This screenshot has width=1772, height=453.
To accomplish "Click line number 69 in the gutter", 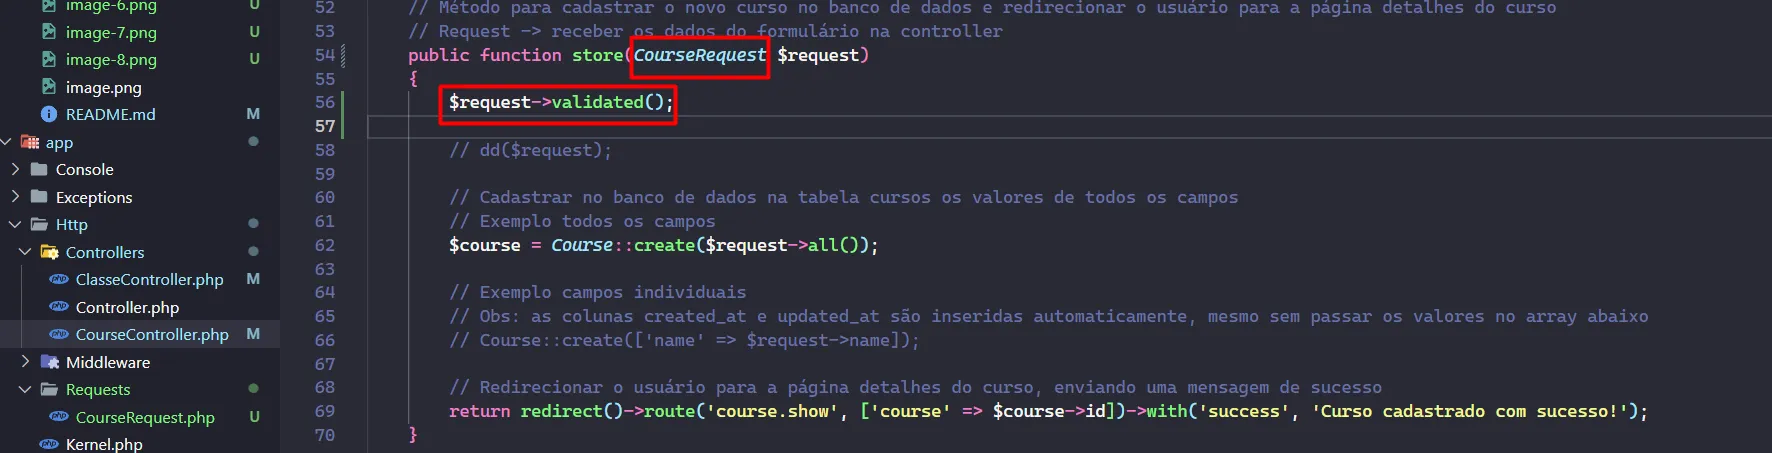I will (325, 411).
